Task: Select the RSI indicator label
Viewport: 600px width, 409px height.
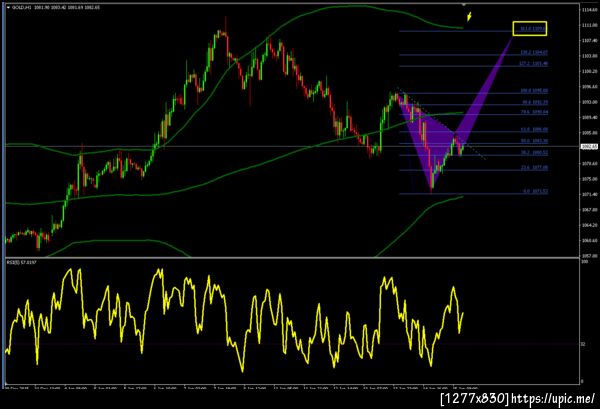Action: (21, 262)
